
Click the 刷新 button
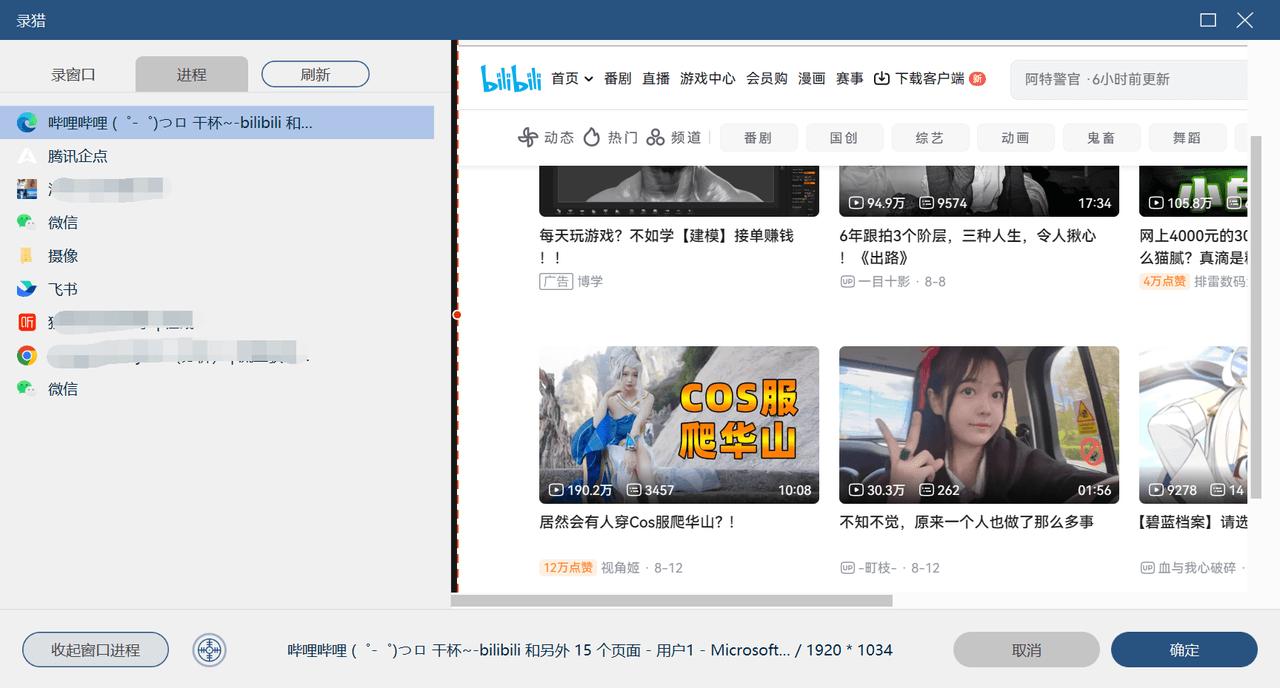tap(315, 74)
